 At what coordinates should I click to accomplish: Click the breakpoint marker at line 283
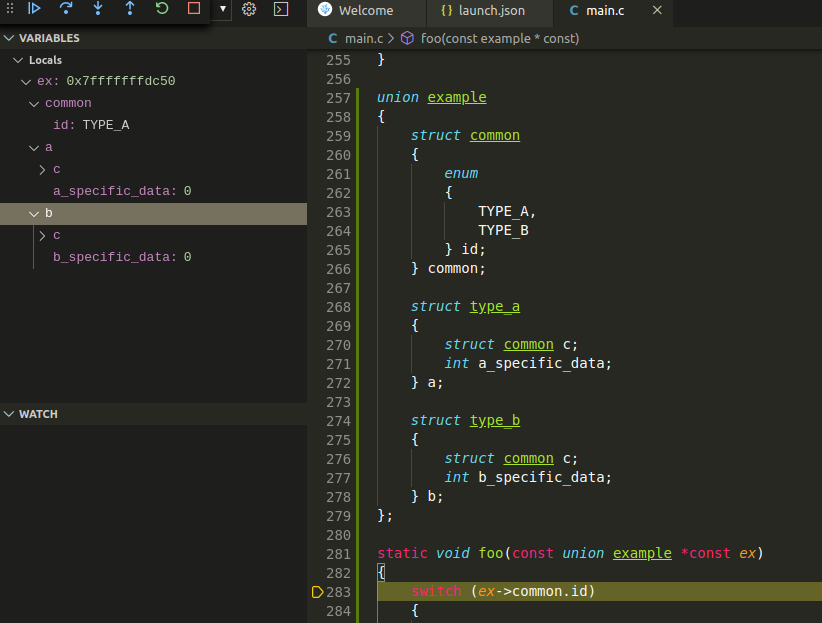pyautogui.click(x=317, y=591)
